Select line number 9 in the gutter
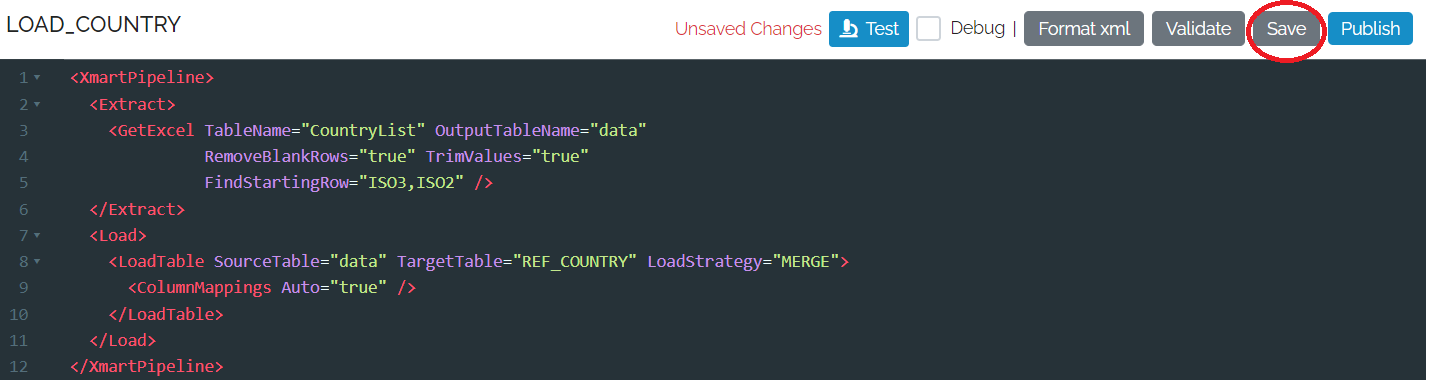The height and width of the screenshot is (380, 1432). pyautogui.click(x=23, y=288)
